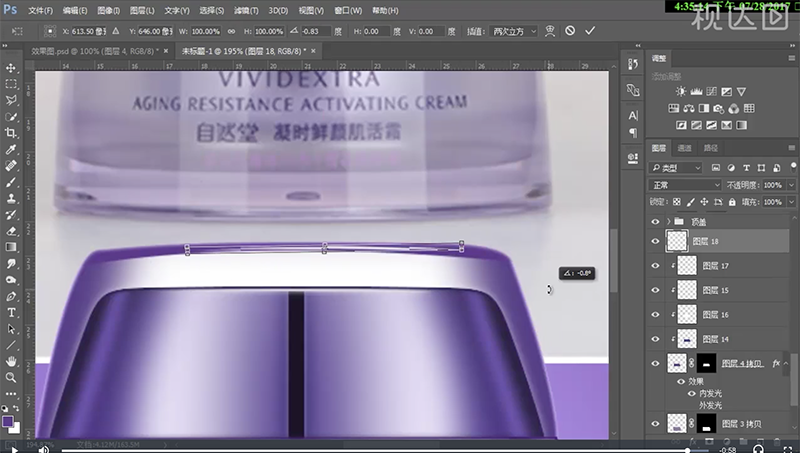Select the Path Selection tool

pyautogui.click(x=11, y=329)
